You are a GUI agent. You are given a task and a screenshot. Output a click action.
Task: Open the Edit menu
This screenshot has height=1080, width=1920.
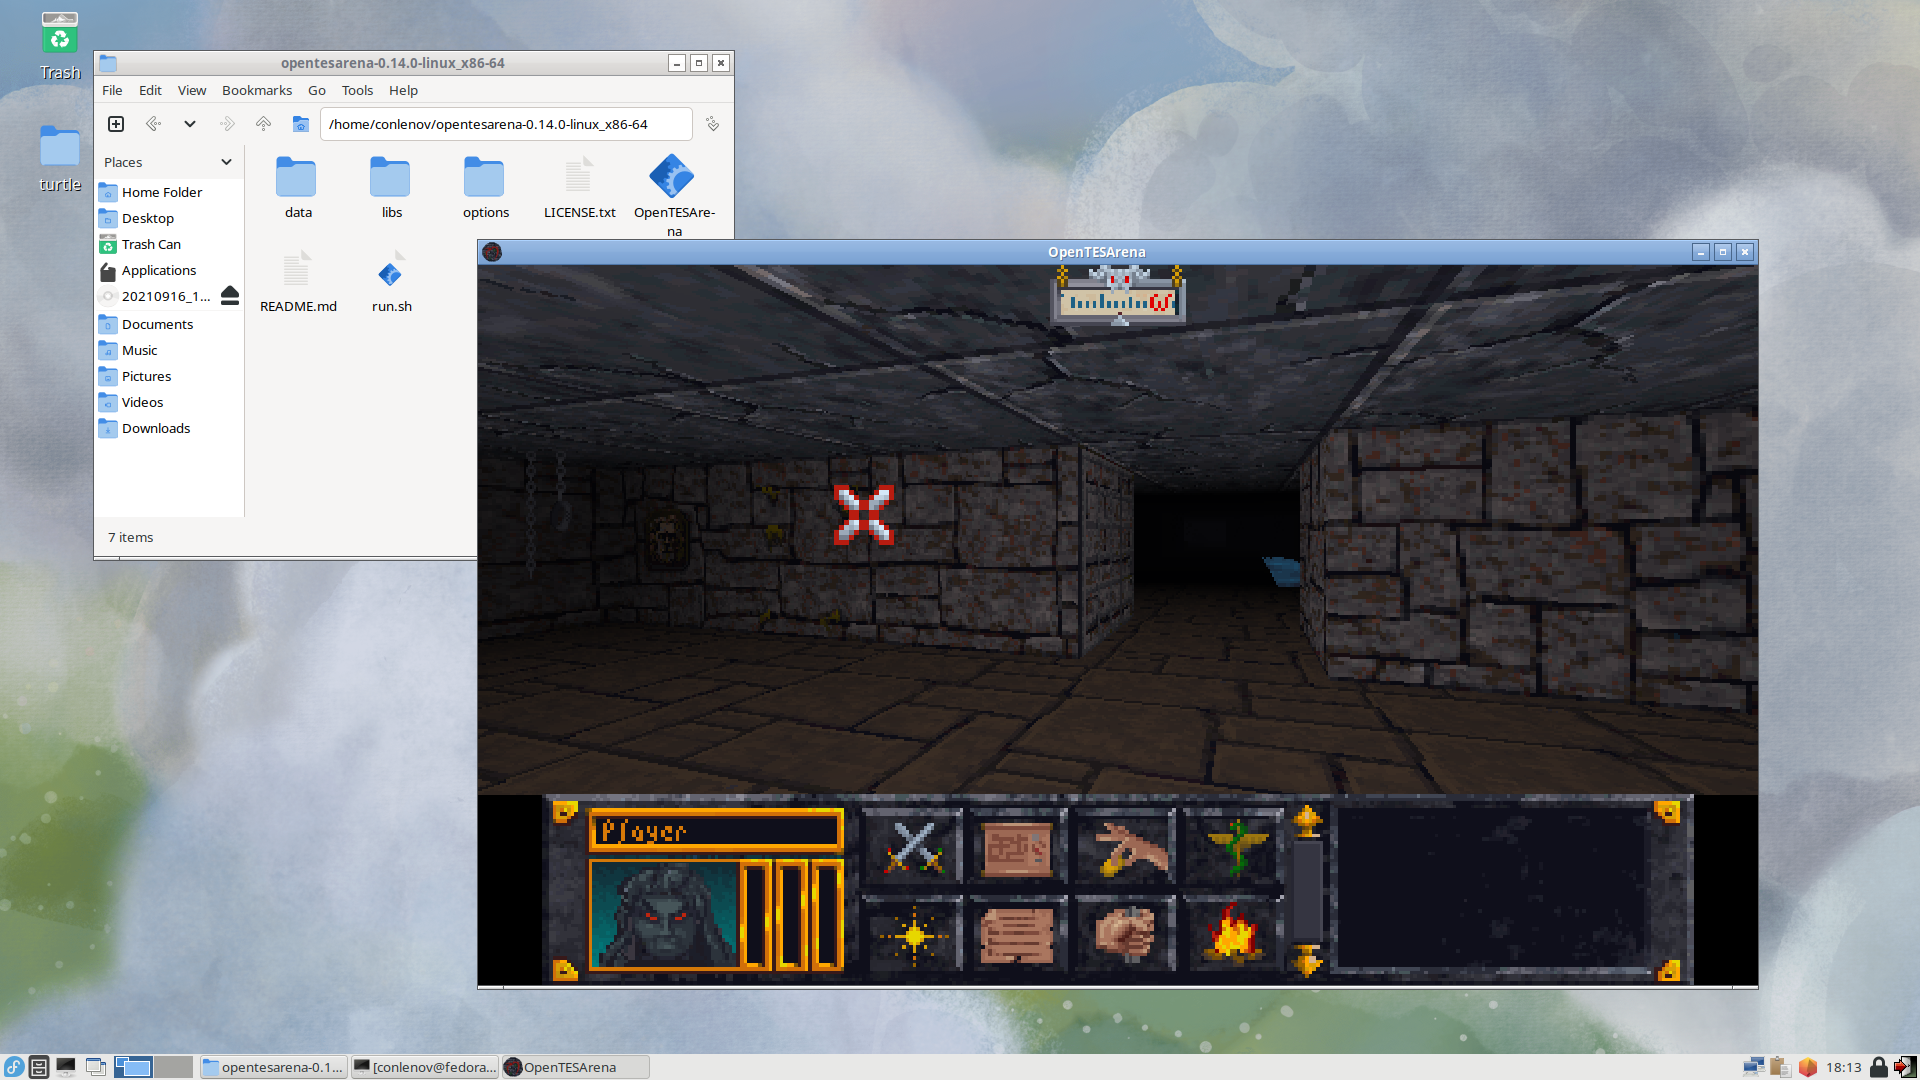pos(150,90)
